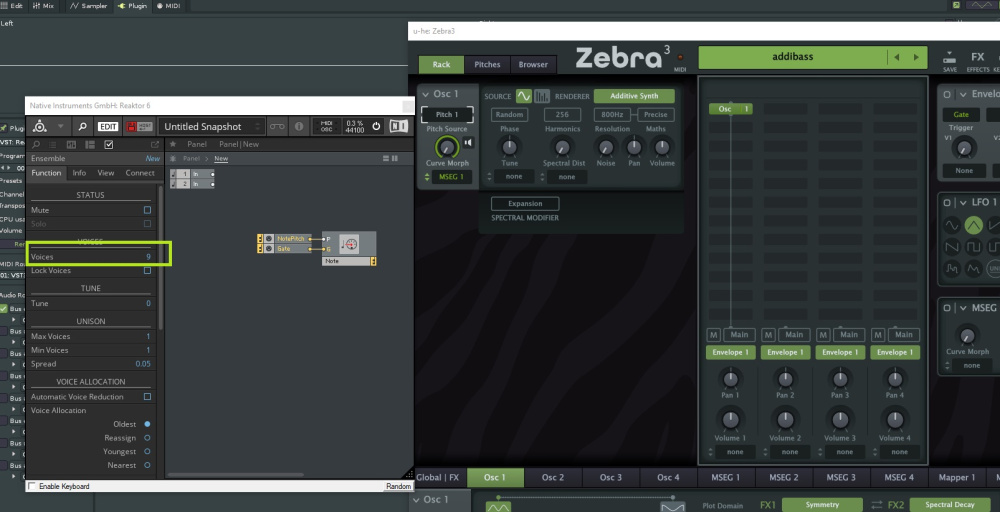The height and width of the screenshot is (512, 1000).
Task: Click the addibass preset name display
Action: (792, 57)
